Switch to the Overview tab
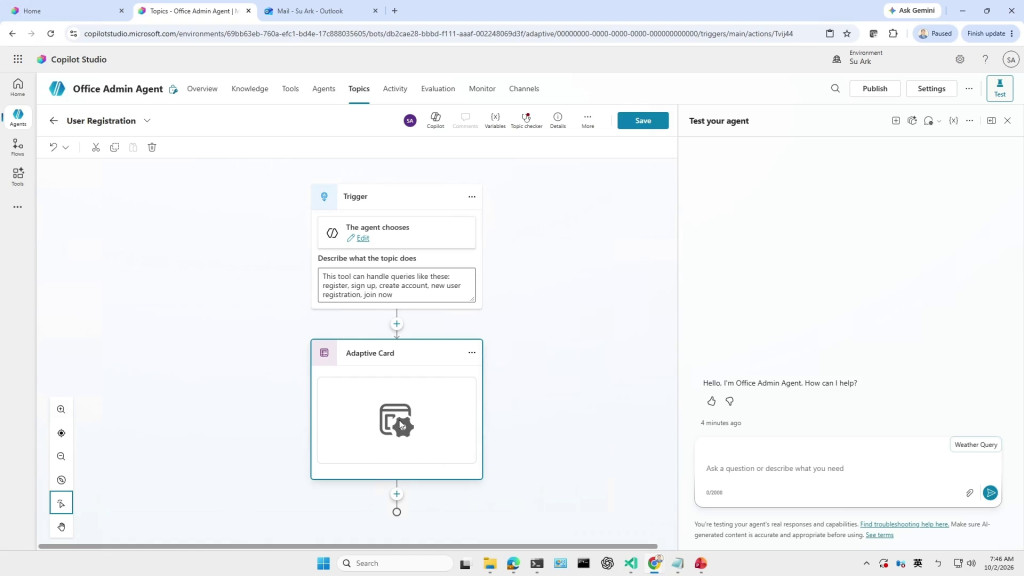The image size is (1024, 576). (202, 89)
